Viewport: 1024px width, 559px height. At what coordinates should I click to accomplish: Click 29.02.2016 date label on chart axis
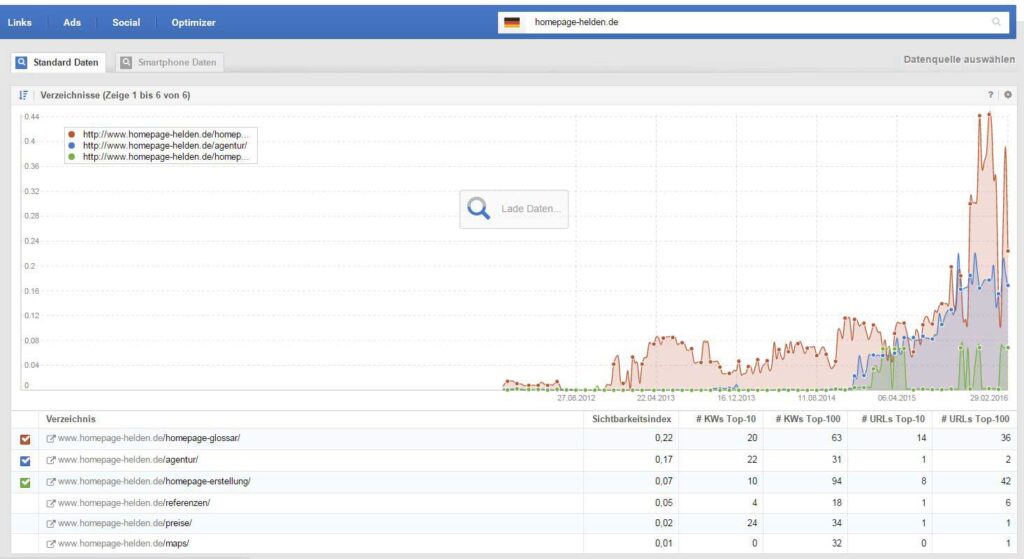[x=989, y=398]
